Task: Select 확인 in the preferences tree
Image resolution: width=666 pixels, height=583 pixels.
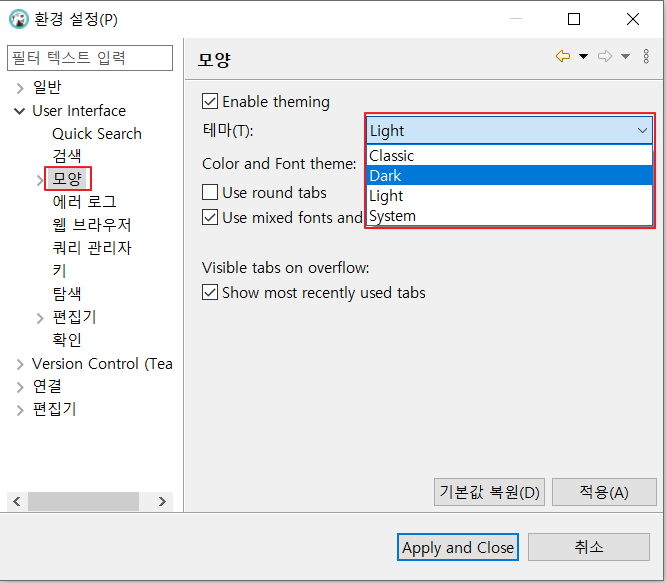Action: (67, 340)
